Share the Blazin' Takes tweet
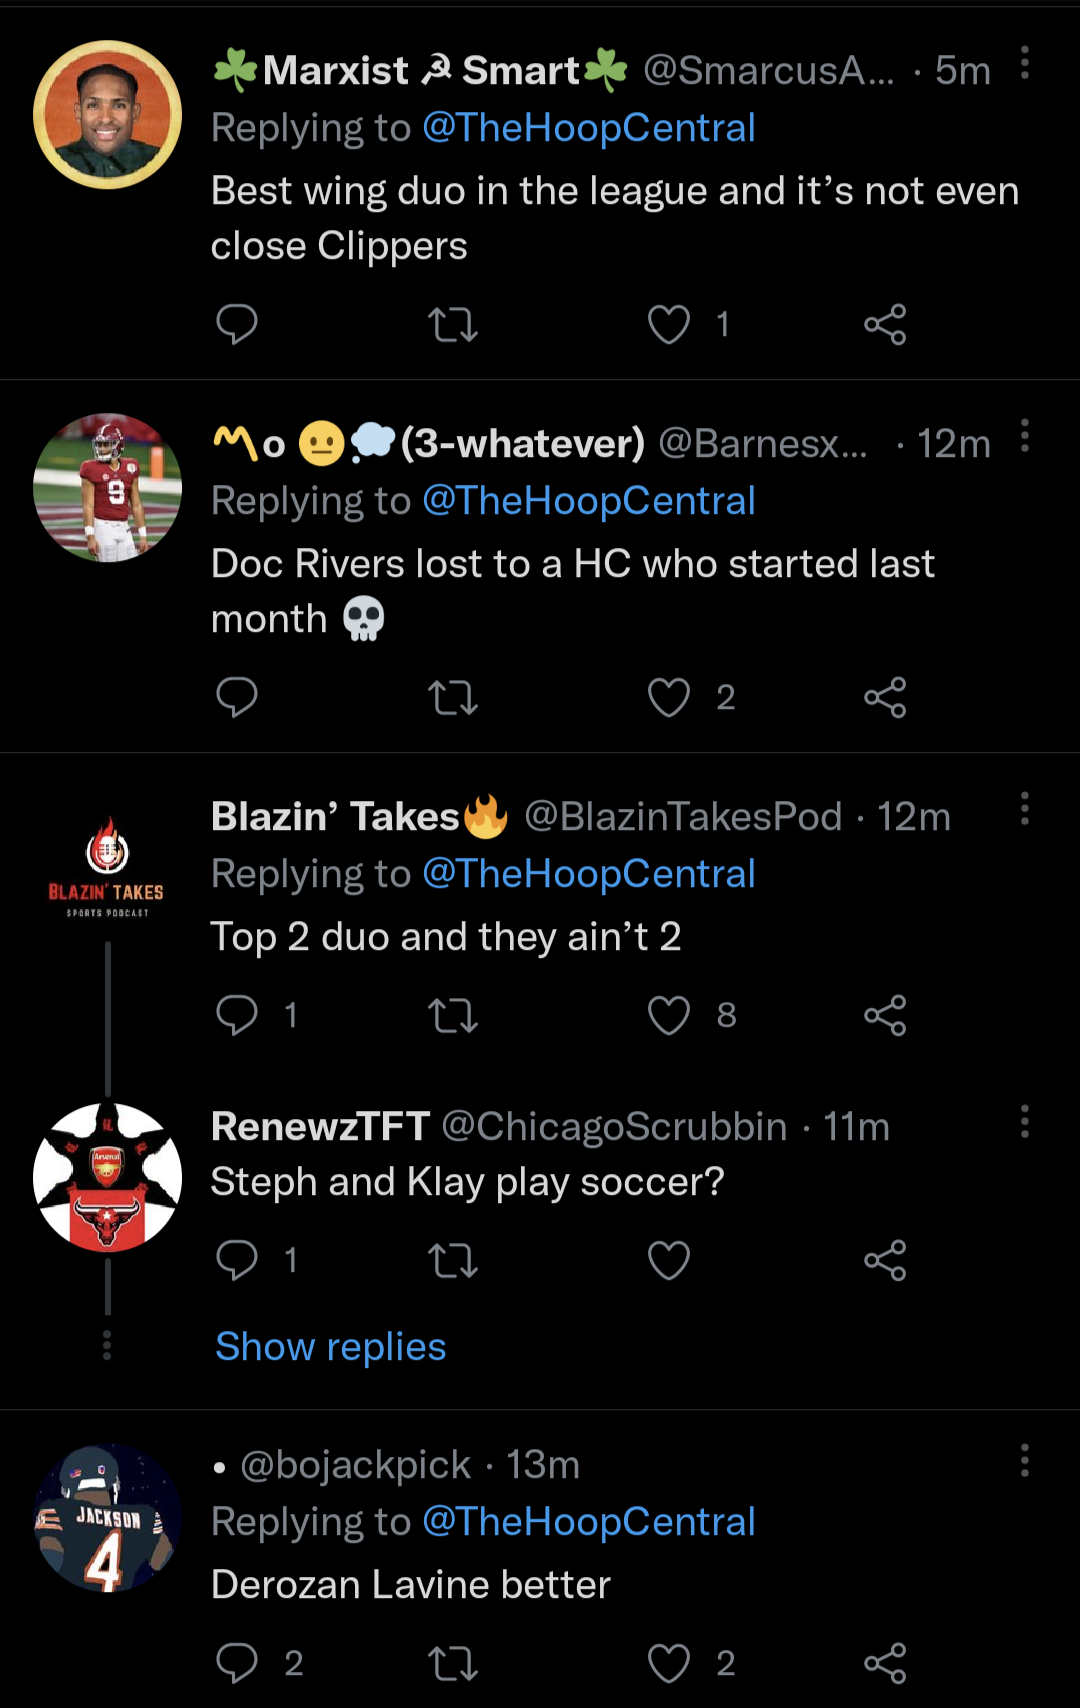1080x1708 pixels. [885, 1015]
